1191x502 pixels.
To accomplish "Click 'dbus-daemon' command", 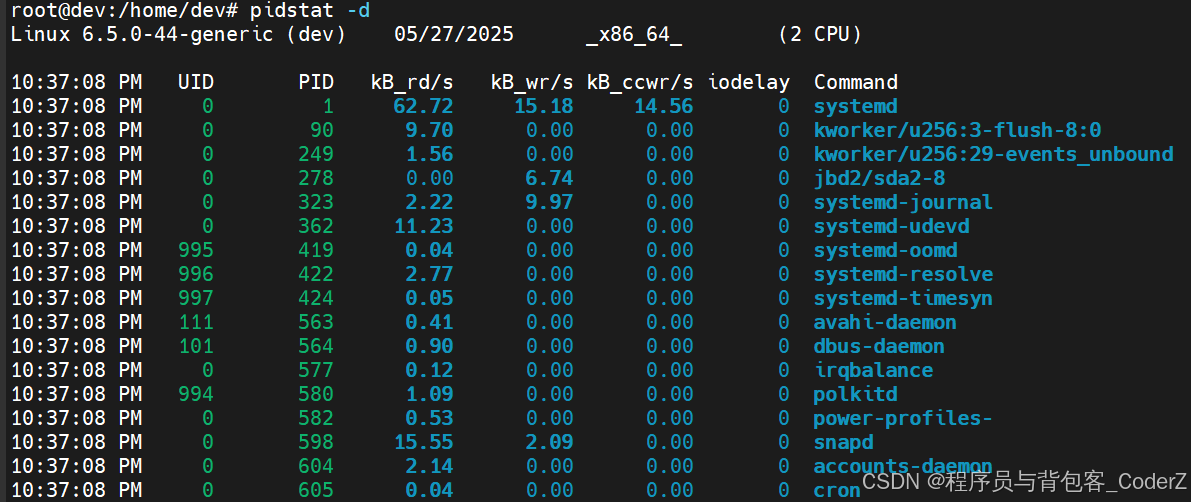I will pos(880,346).
